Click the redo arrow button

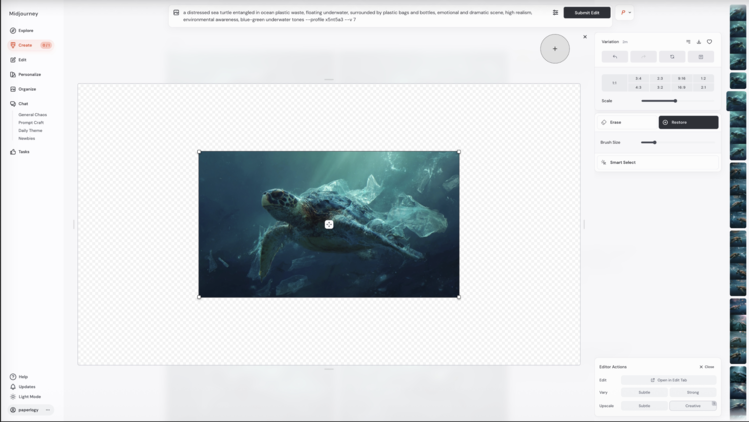643,57
